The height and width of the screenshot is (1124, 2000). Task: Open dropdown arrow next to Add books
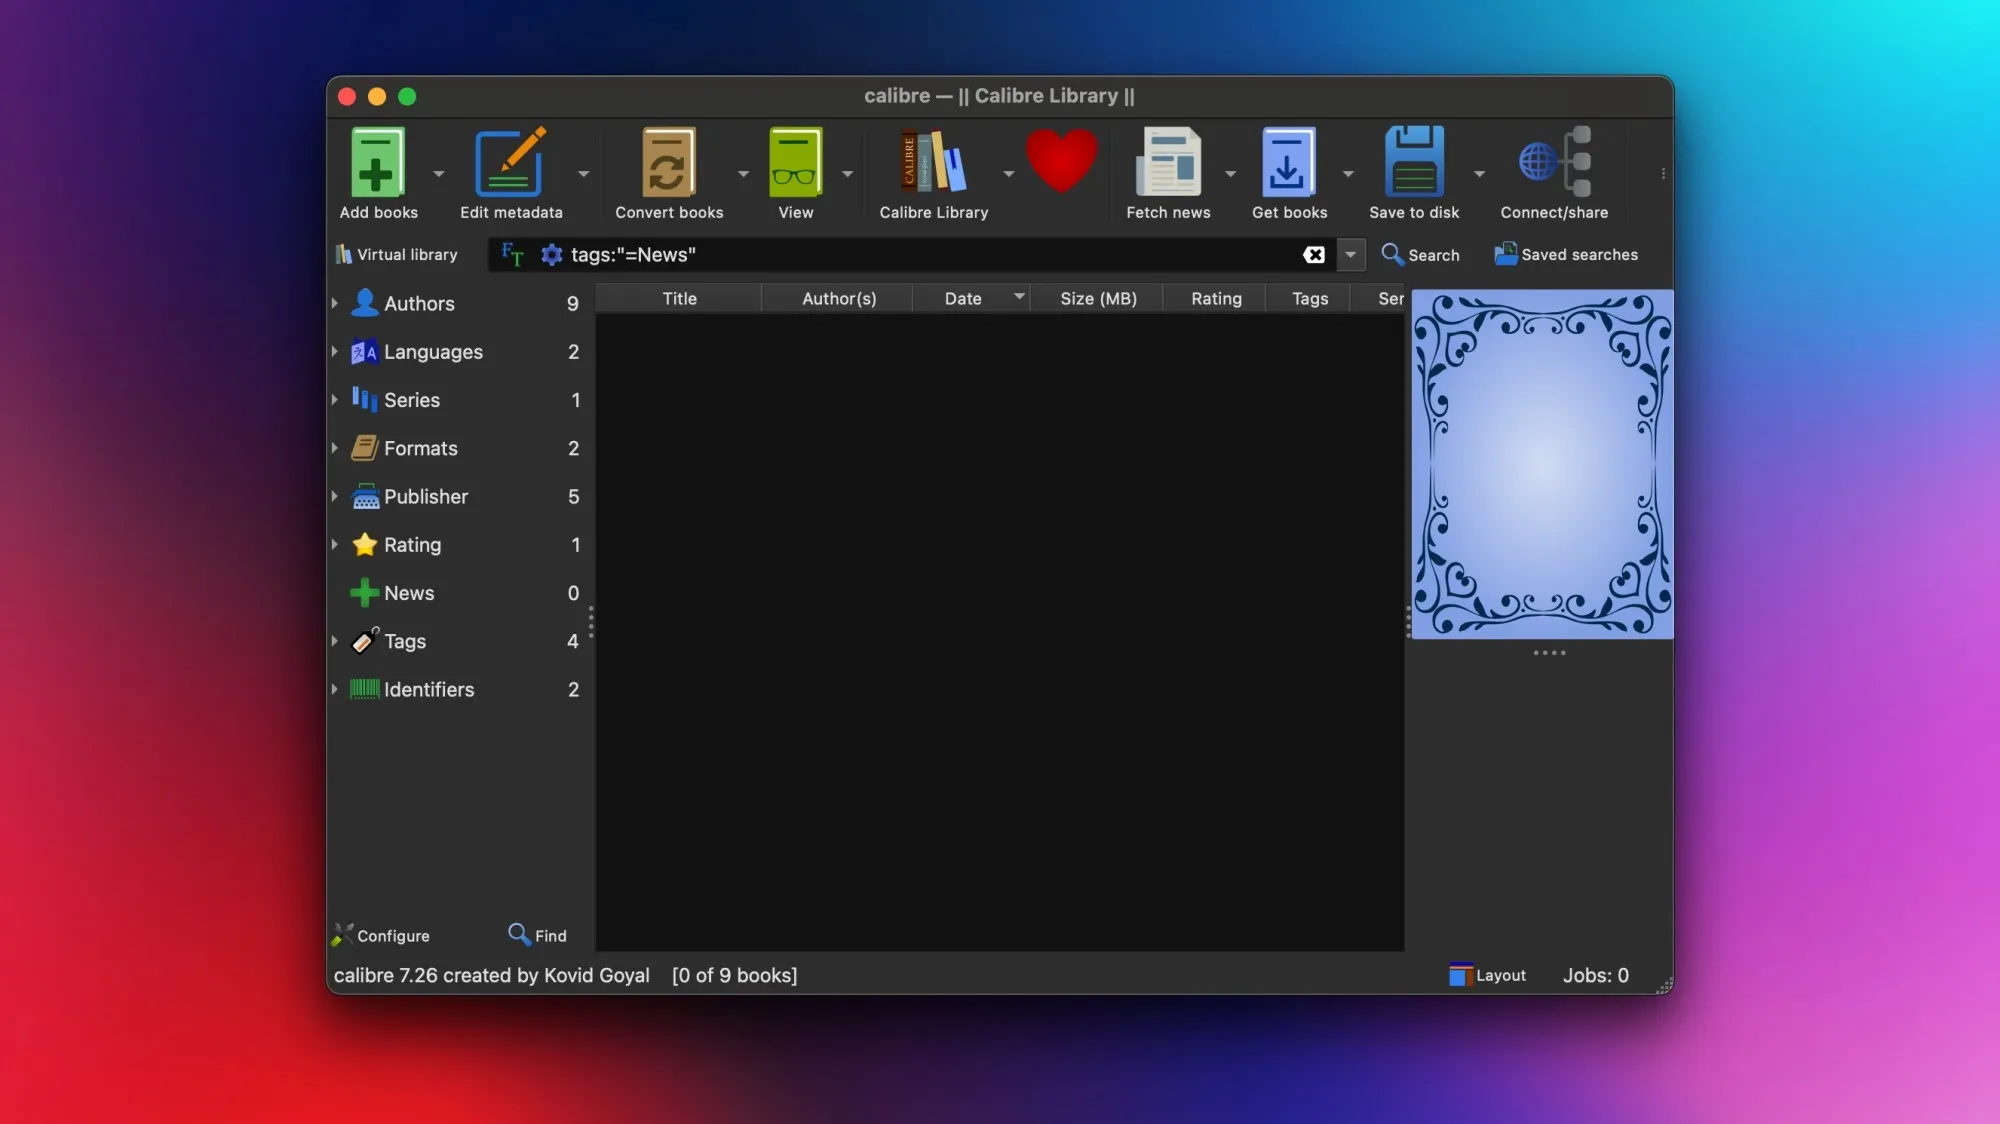click(438, 174)
